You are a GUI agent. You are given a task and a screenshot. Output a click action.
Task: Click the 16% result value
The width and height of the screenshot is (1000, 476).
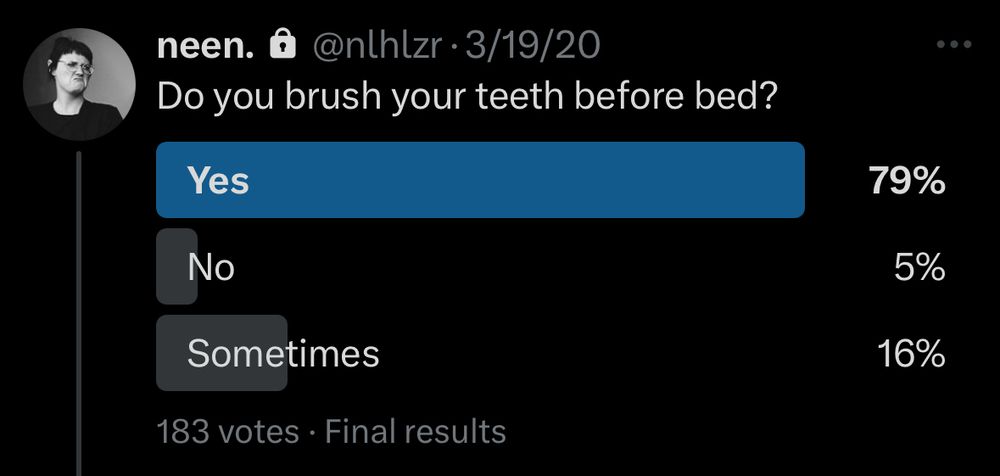click(x=911, y=354)
